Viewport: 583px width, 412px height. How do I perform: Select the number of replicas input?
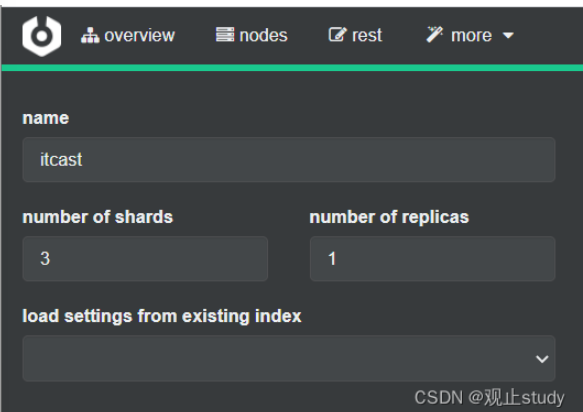click(x=432, y=259)
